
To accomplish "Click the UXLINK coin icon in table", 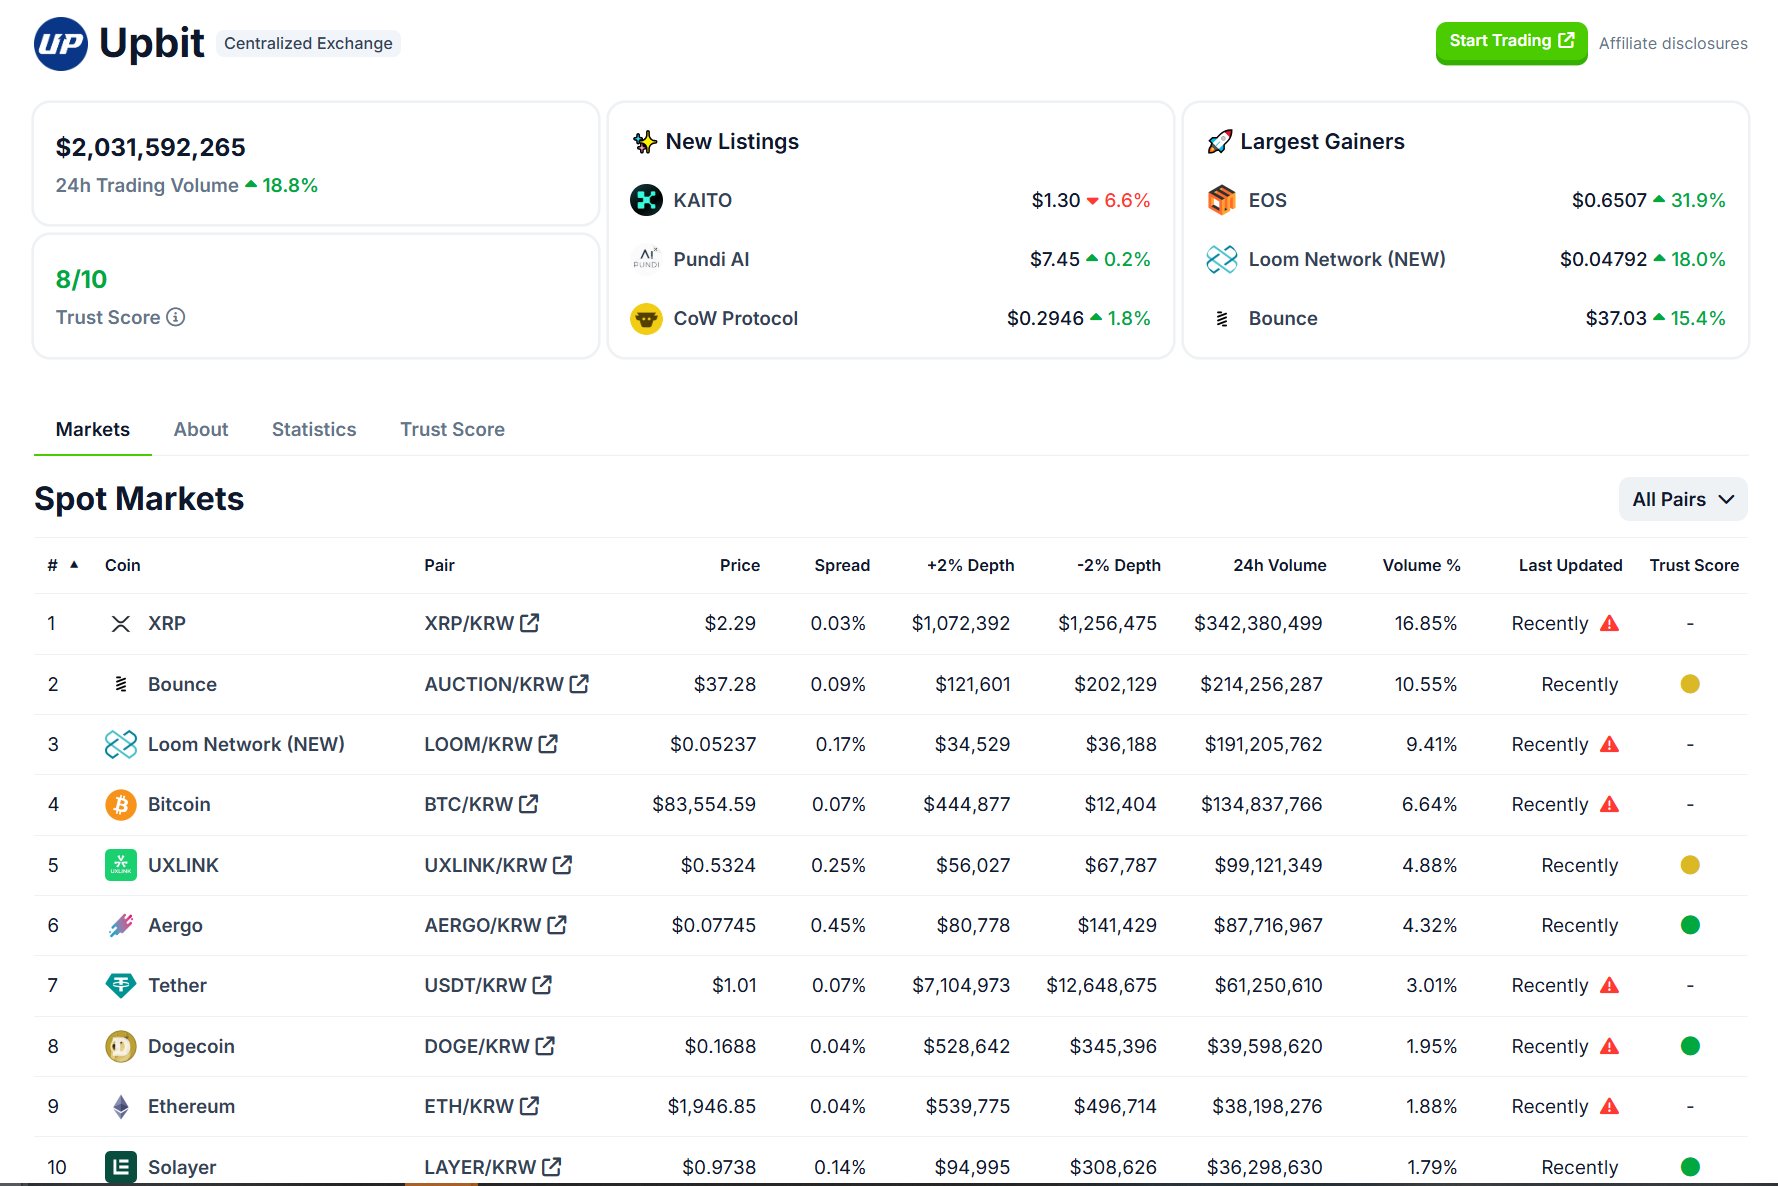I will (121, 865).
